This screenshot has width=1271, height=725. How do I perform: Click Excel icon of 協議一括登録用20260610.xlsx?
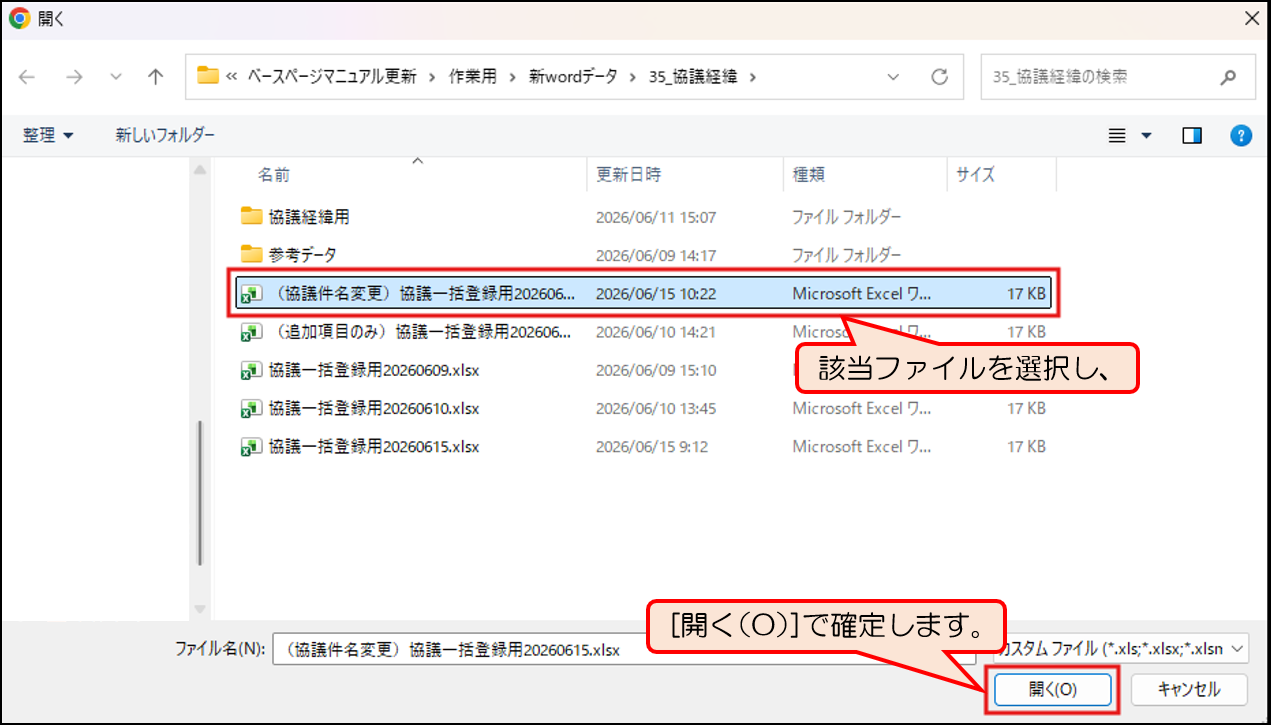coord(251,408)
